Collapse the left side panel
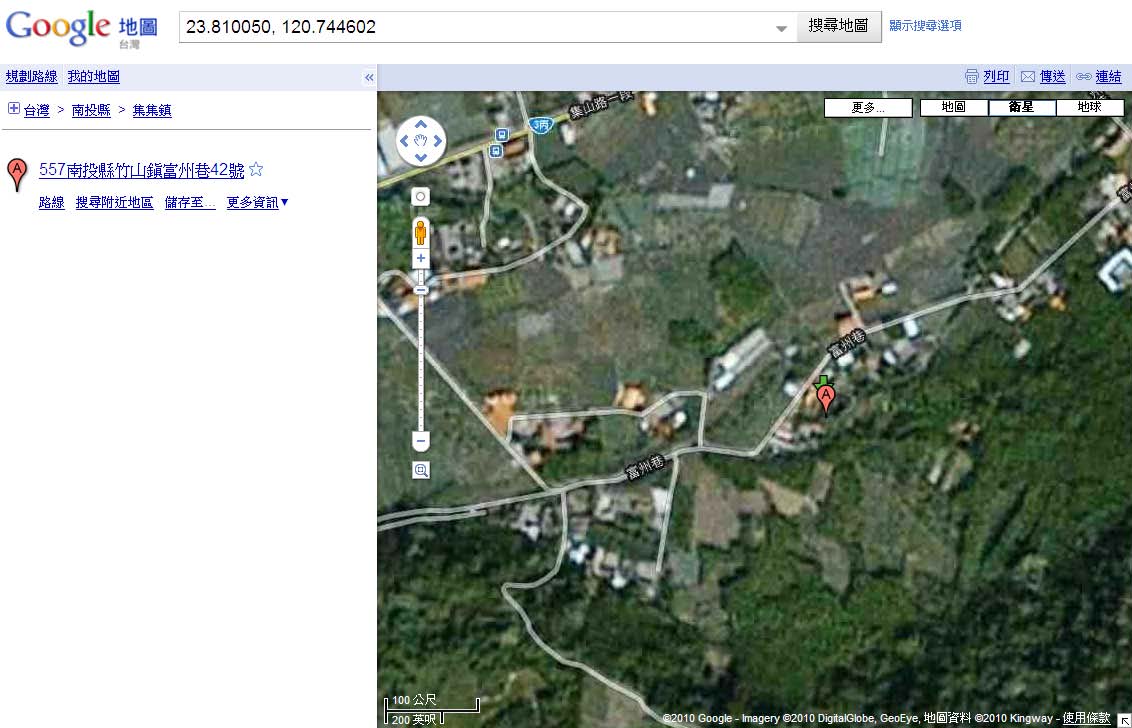The width and height of the screenshot is (1132, 728). click(369, 77)
